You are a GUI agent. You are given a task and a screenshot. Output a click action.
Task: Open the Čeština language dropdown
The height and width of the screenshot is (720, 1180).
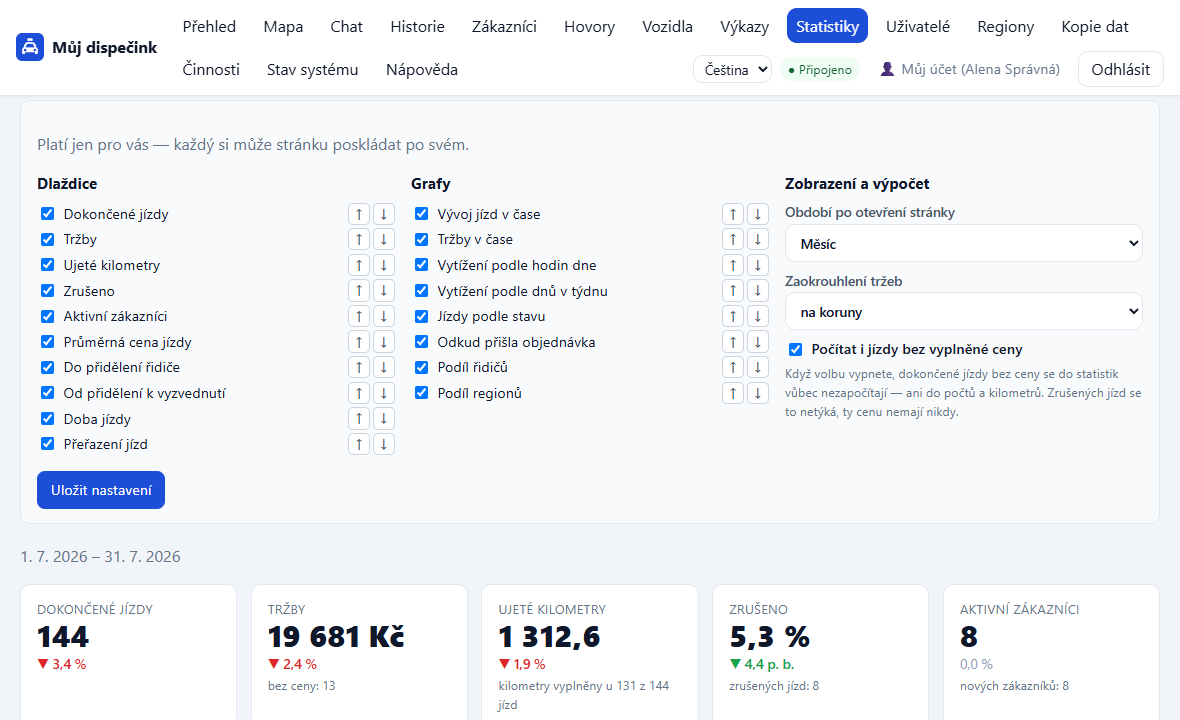point(732,69)
